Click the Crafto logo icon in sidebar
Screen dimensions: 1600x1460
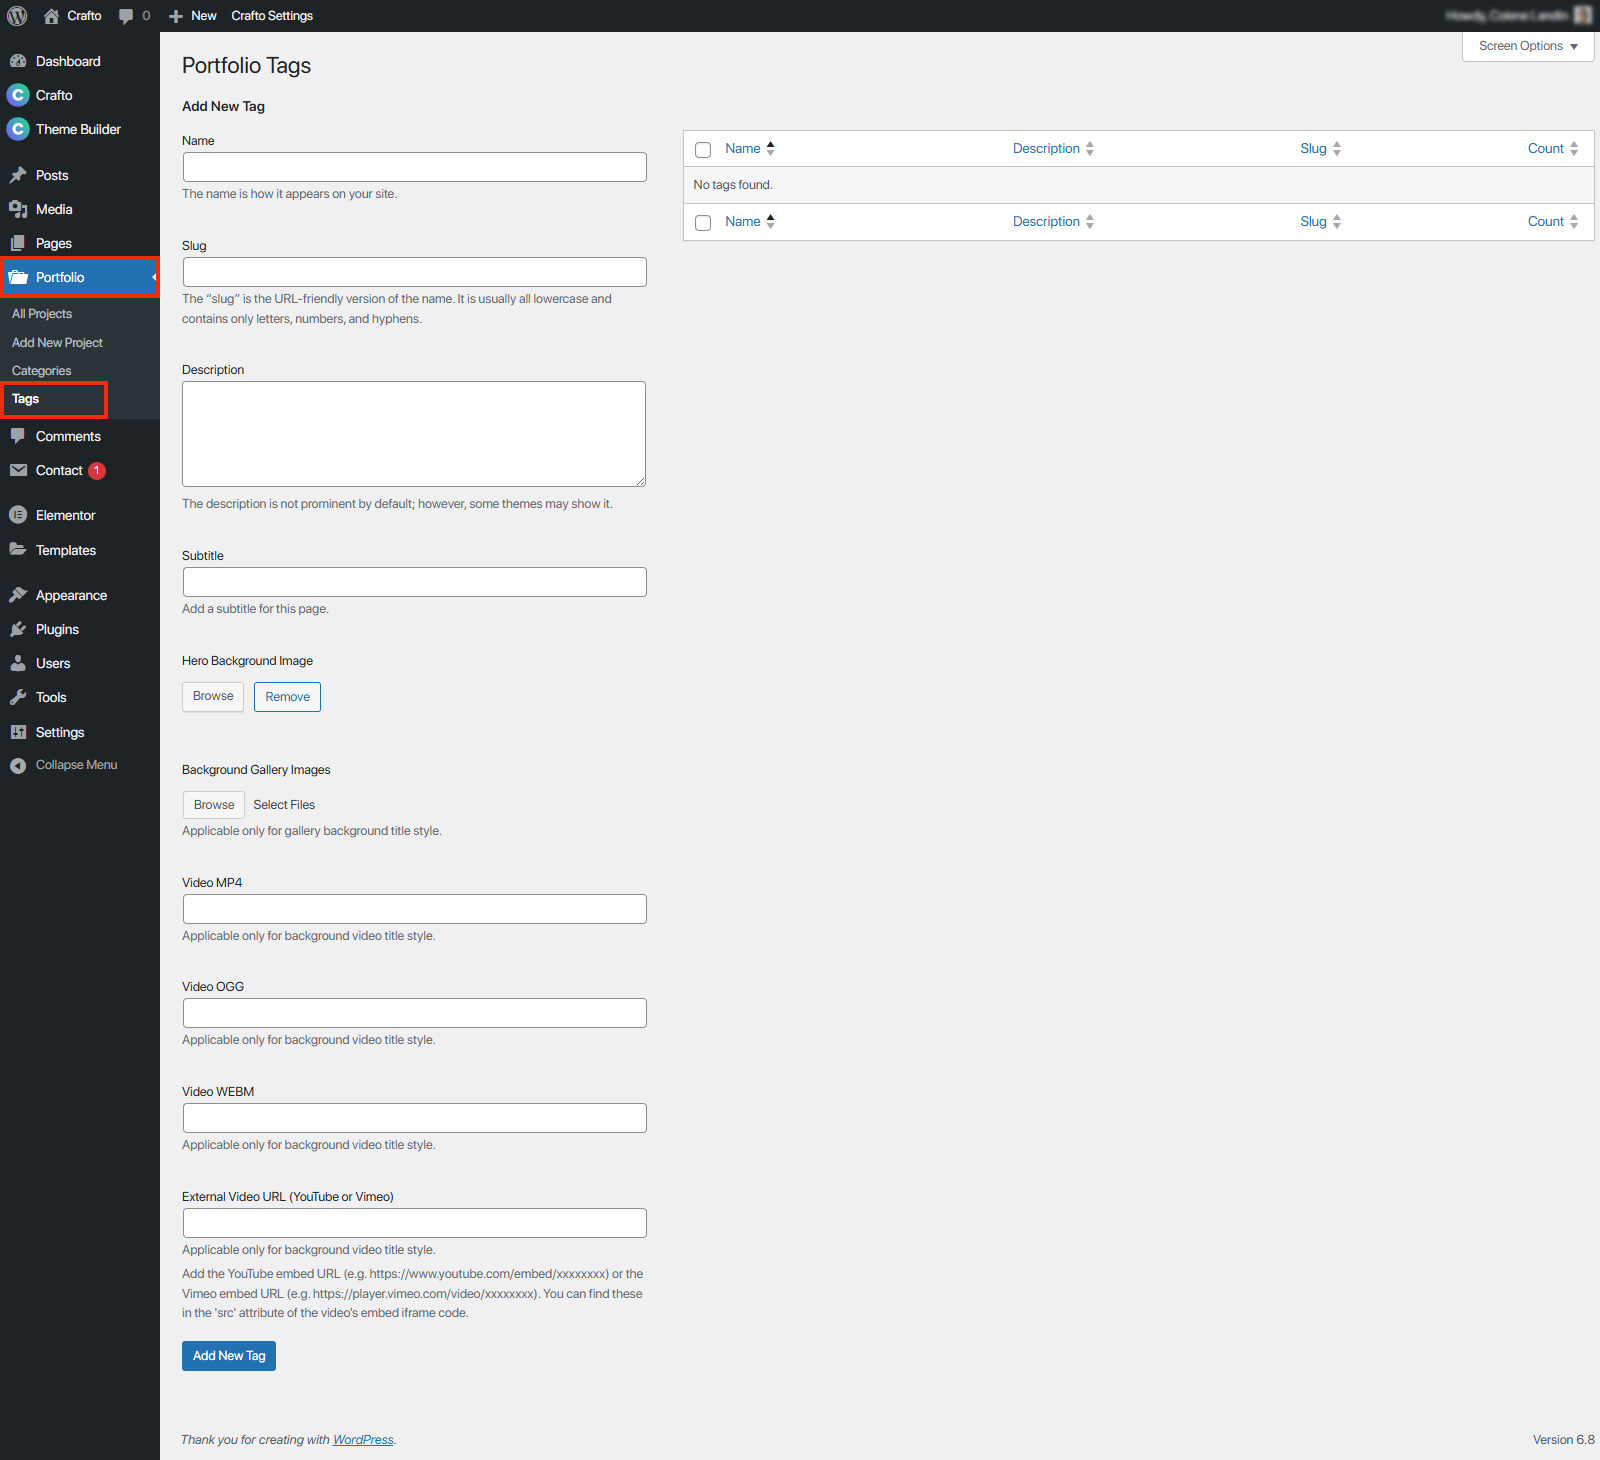[x=18, y=95]
